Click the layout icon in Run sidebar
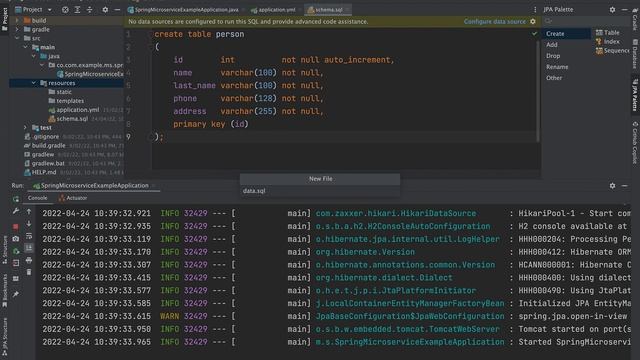Viewport: 640px width, 360px height. tap(16, 278)
